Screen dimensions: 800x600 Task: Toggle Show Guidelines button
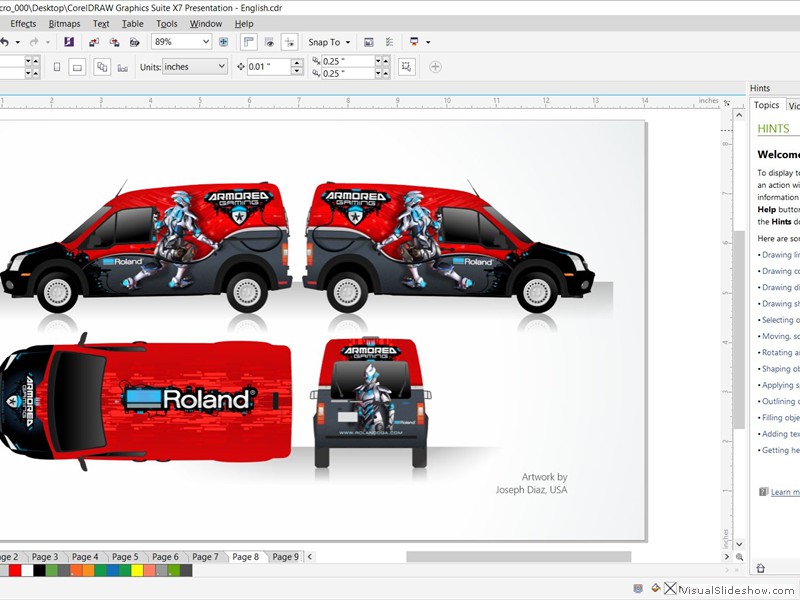pos(289,42)
